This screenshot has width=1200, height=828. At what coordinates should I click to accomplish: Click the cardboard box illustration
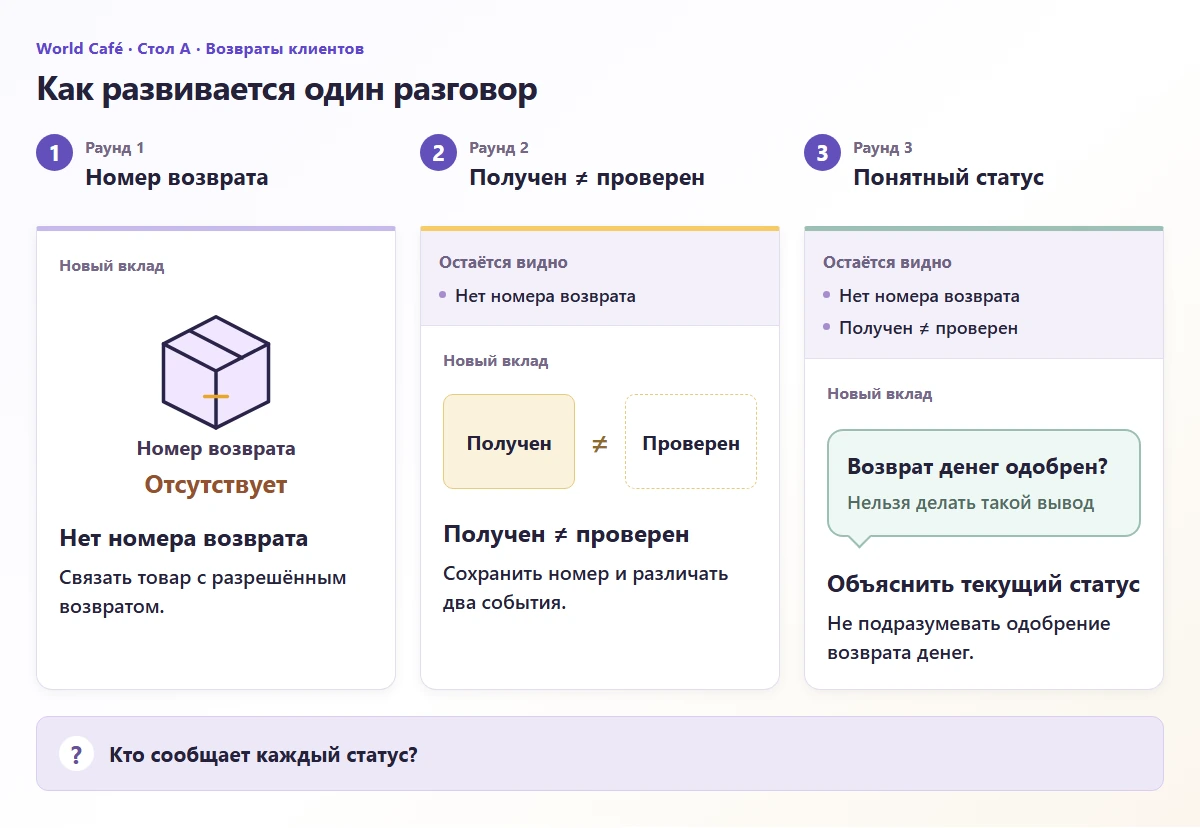click(x=216, y=372)
